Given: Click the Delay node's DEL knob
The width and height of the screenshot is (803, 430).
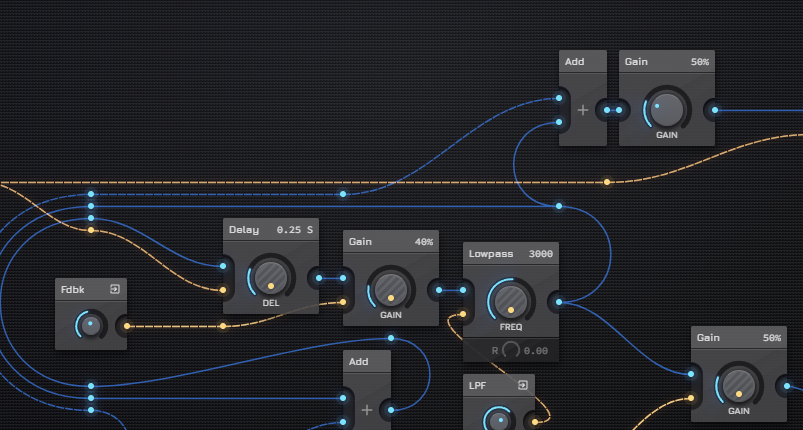Looking at the screenshot, I should (x=271, y=277).
